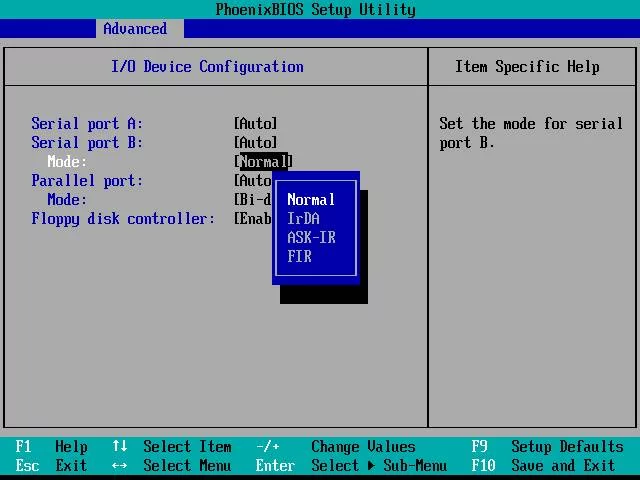
Task: Click the -/+ Change Values hint
Action: 336,447
